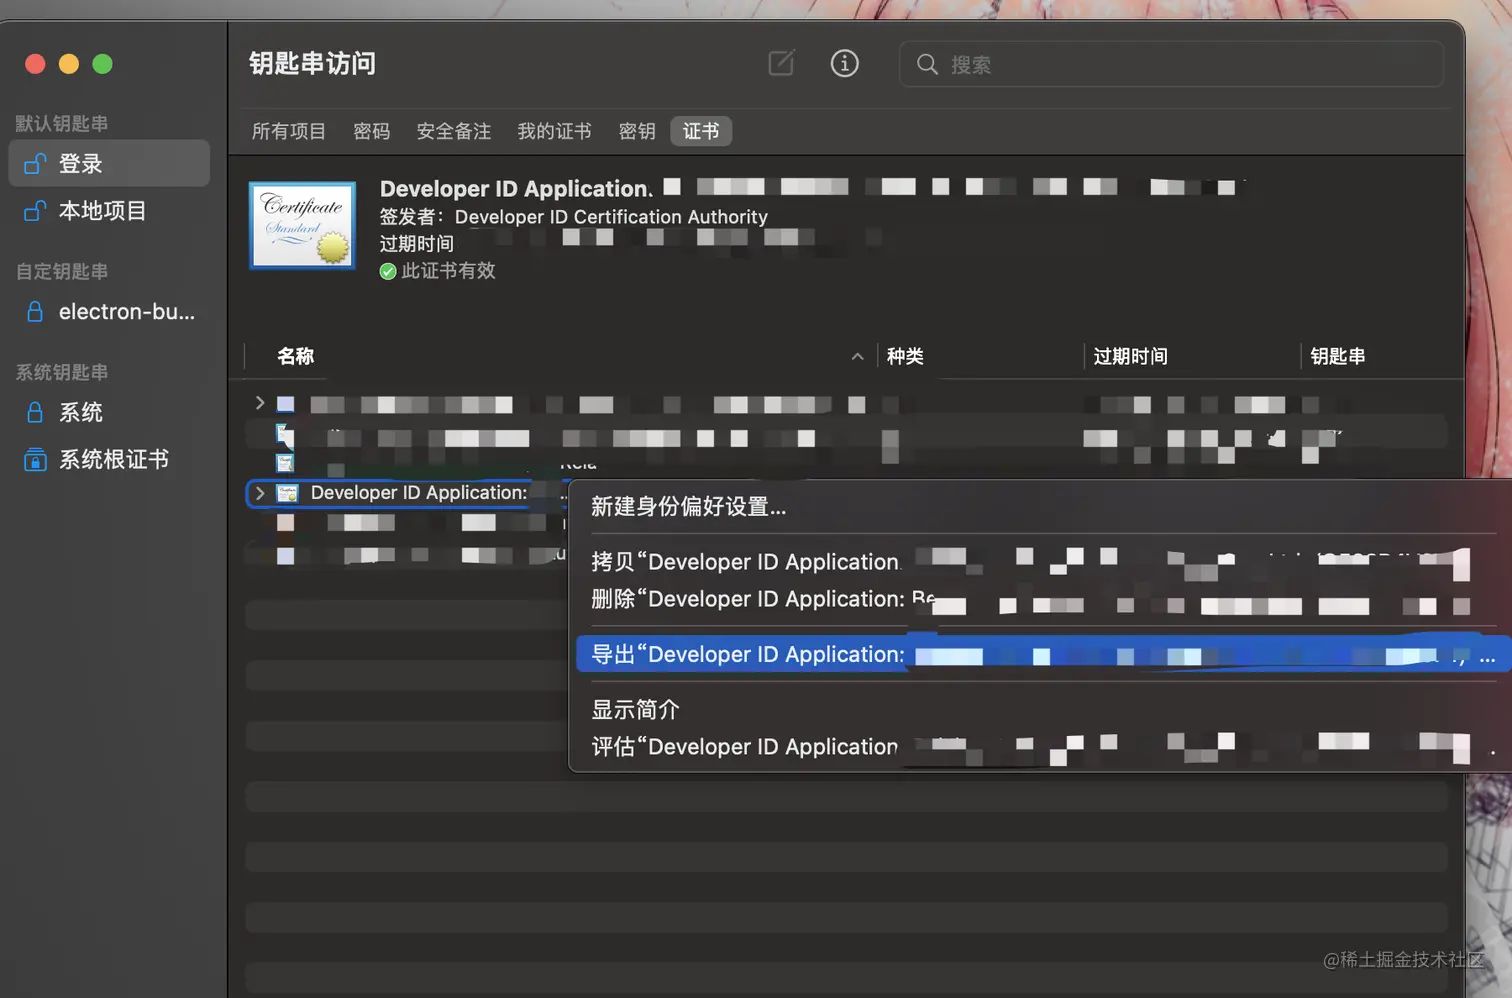Click the Developer ID Certification Authority issuer text
The width and height of the screenshot is (1512, 998).
point(611,217)
